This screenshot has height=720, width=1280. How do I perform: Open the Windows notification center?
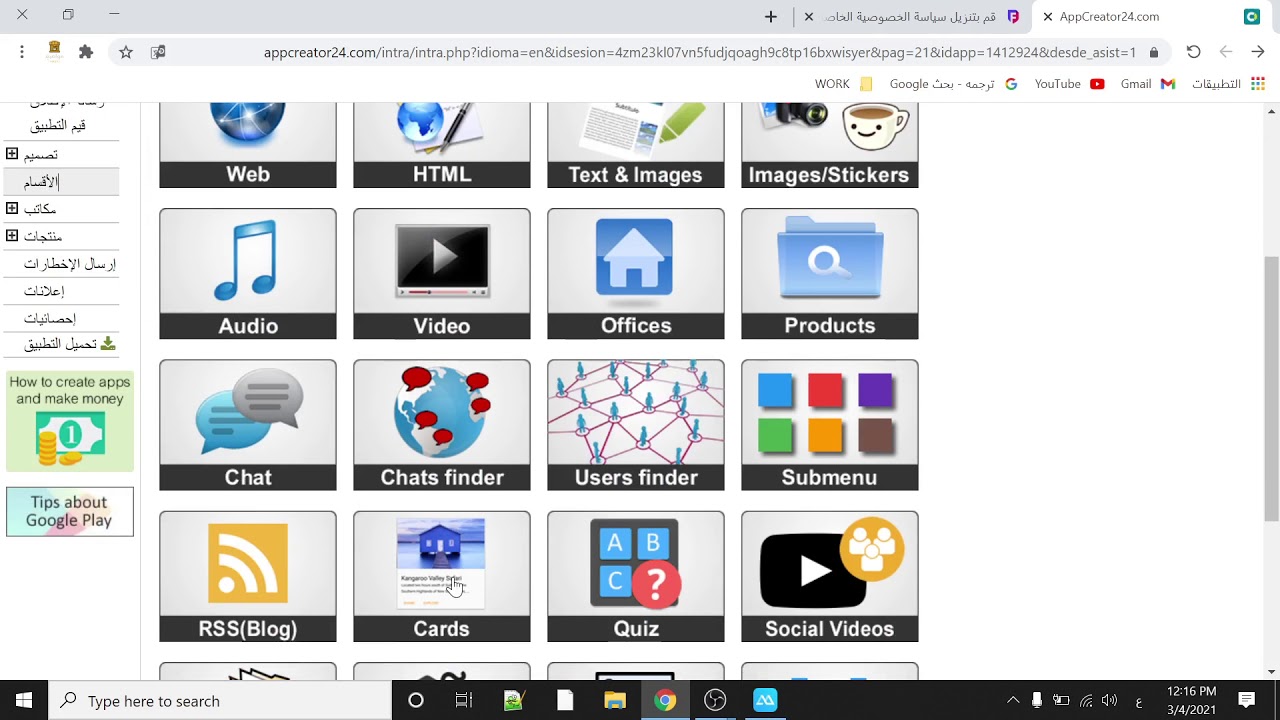[x=1247, y=700]
